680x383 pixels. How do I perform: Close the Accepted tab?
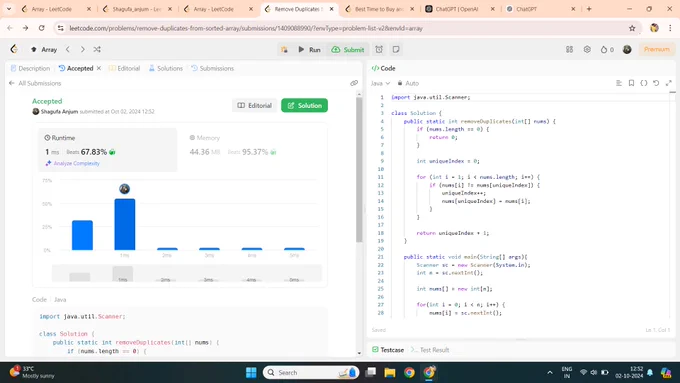point(99,68)
